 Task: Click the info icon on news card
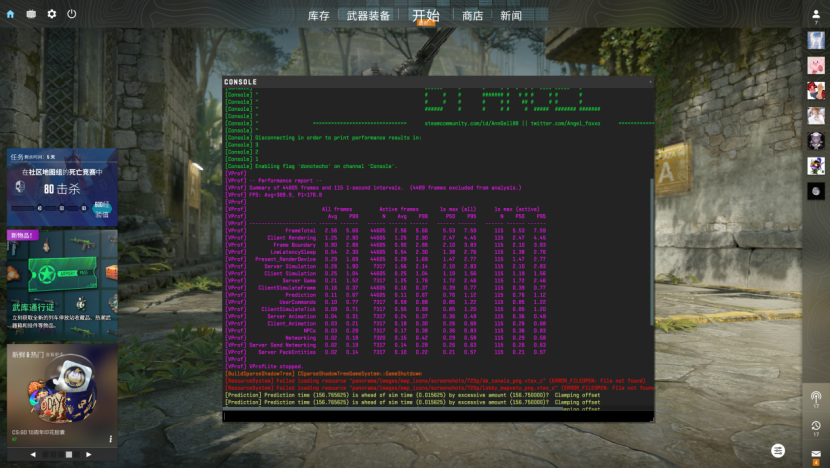coord(110,438)
